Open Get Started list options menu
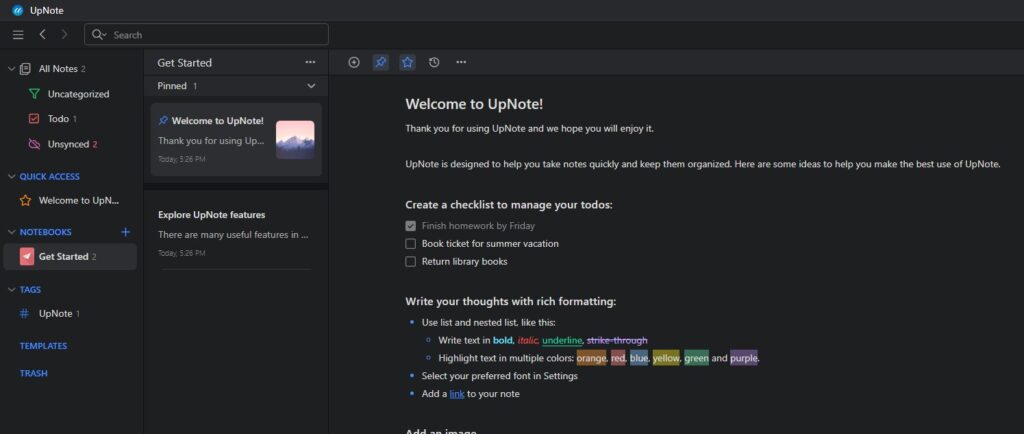Screen dimensions: 1024x434 (310, 62)
